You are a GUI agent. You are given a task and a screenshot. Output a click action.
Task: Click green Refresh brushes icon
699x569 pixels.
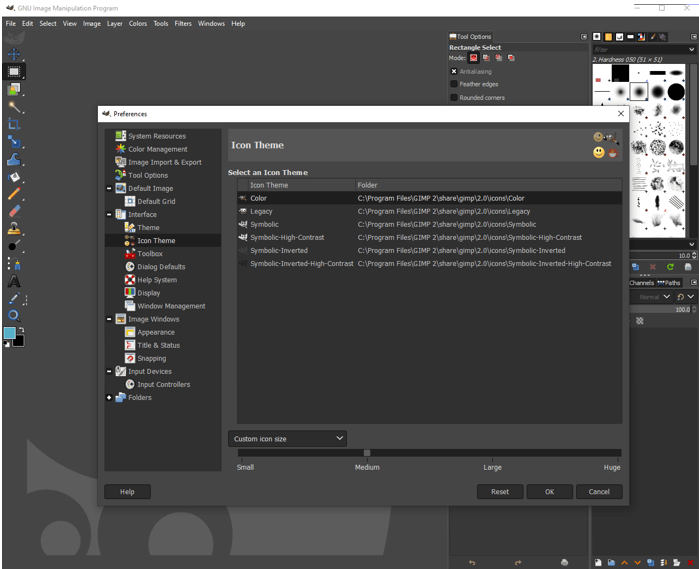(x=670, y=267)
